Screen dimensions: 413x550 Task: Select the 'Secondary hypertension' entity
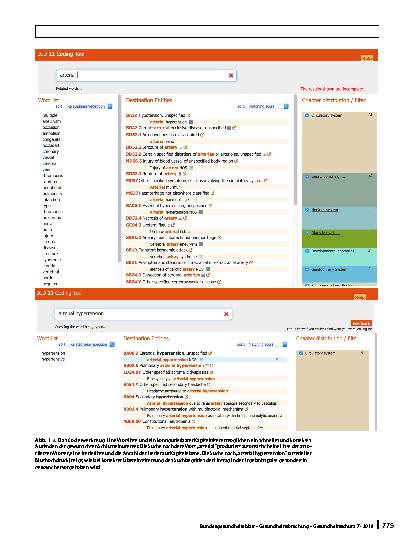[x=153, y=397]
